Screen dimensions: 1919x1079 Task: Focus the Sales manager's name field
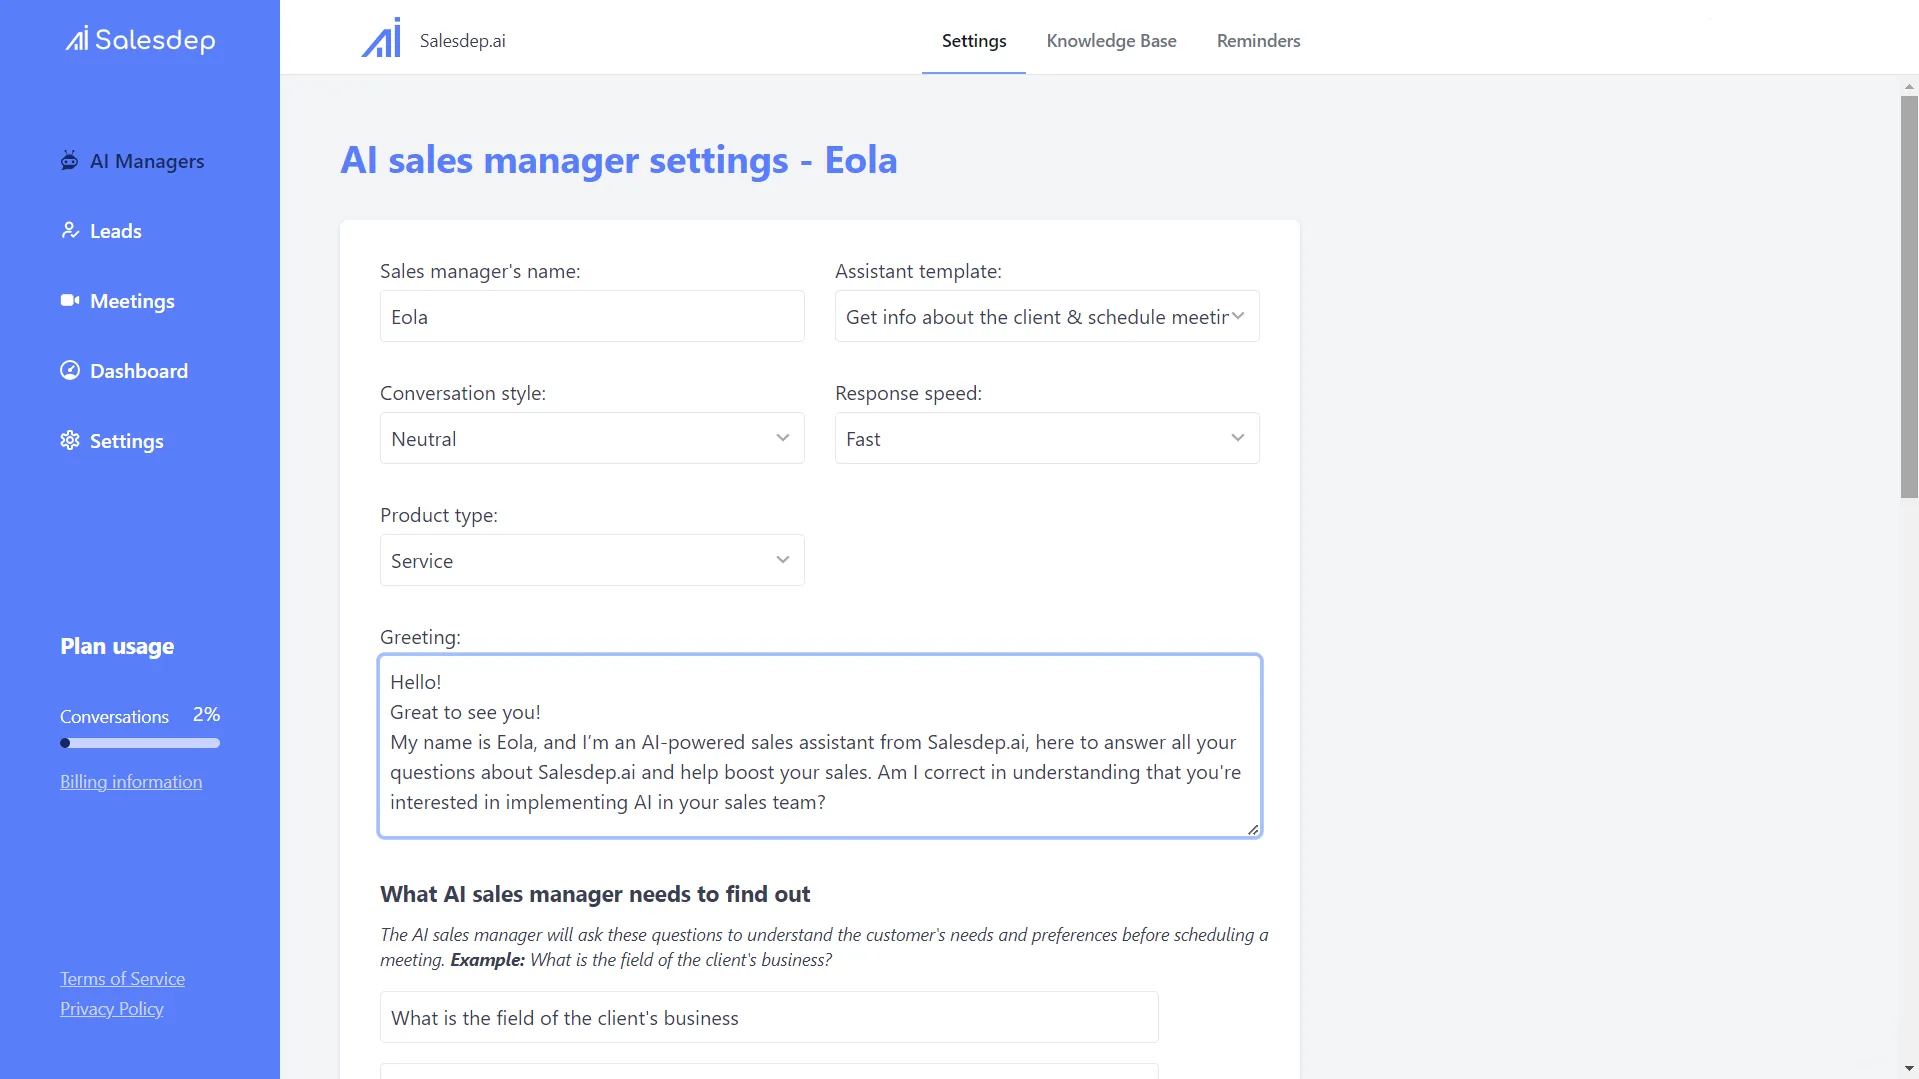[591, 317]
